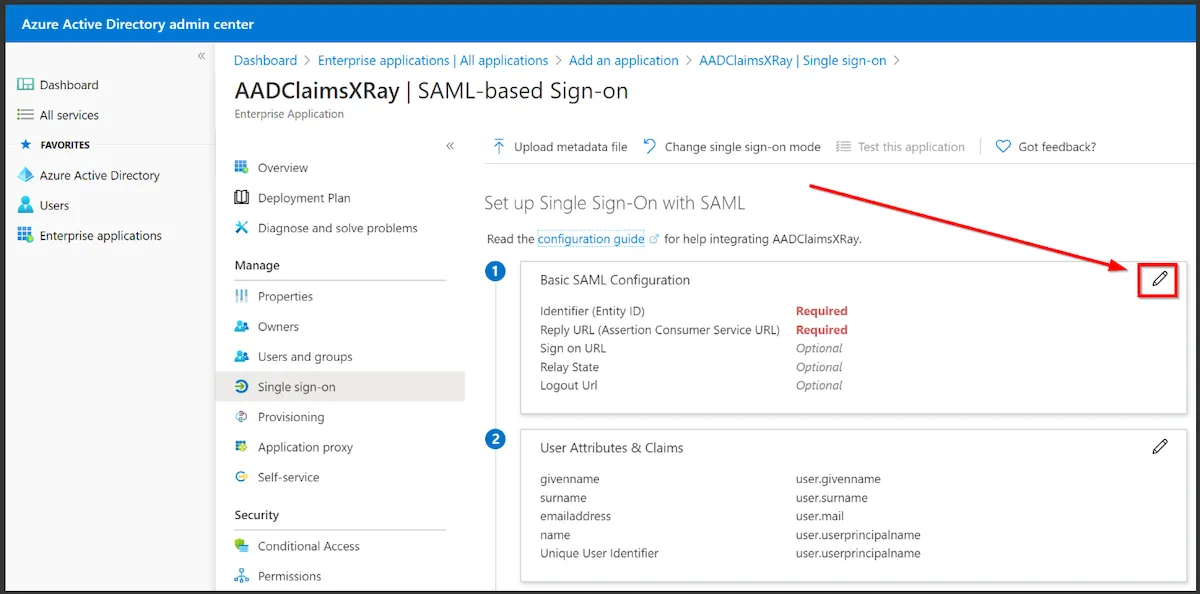This screenshot has width=1200, height=594.
Task: Click the user.mail claim value
Action: (x=820, y=516)
